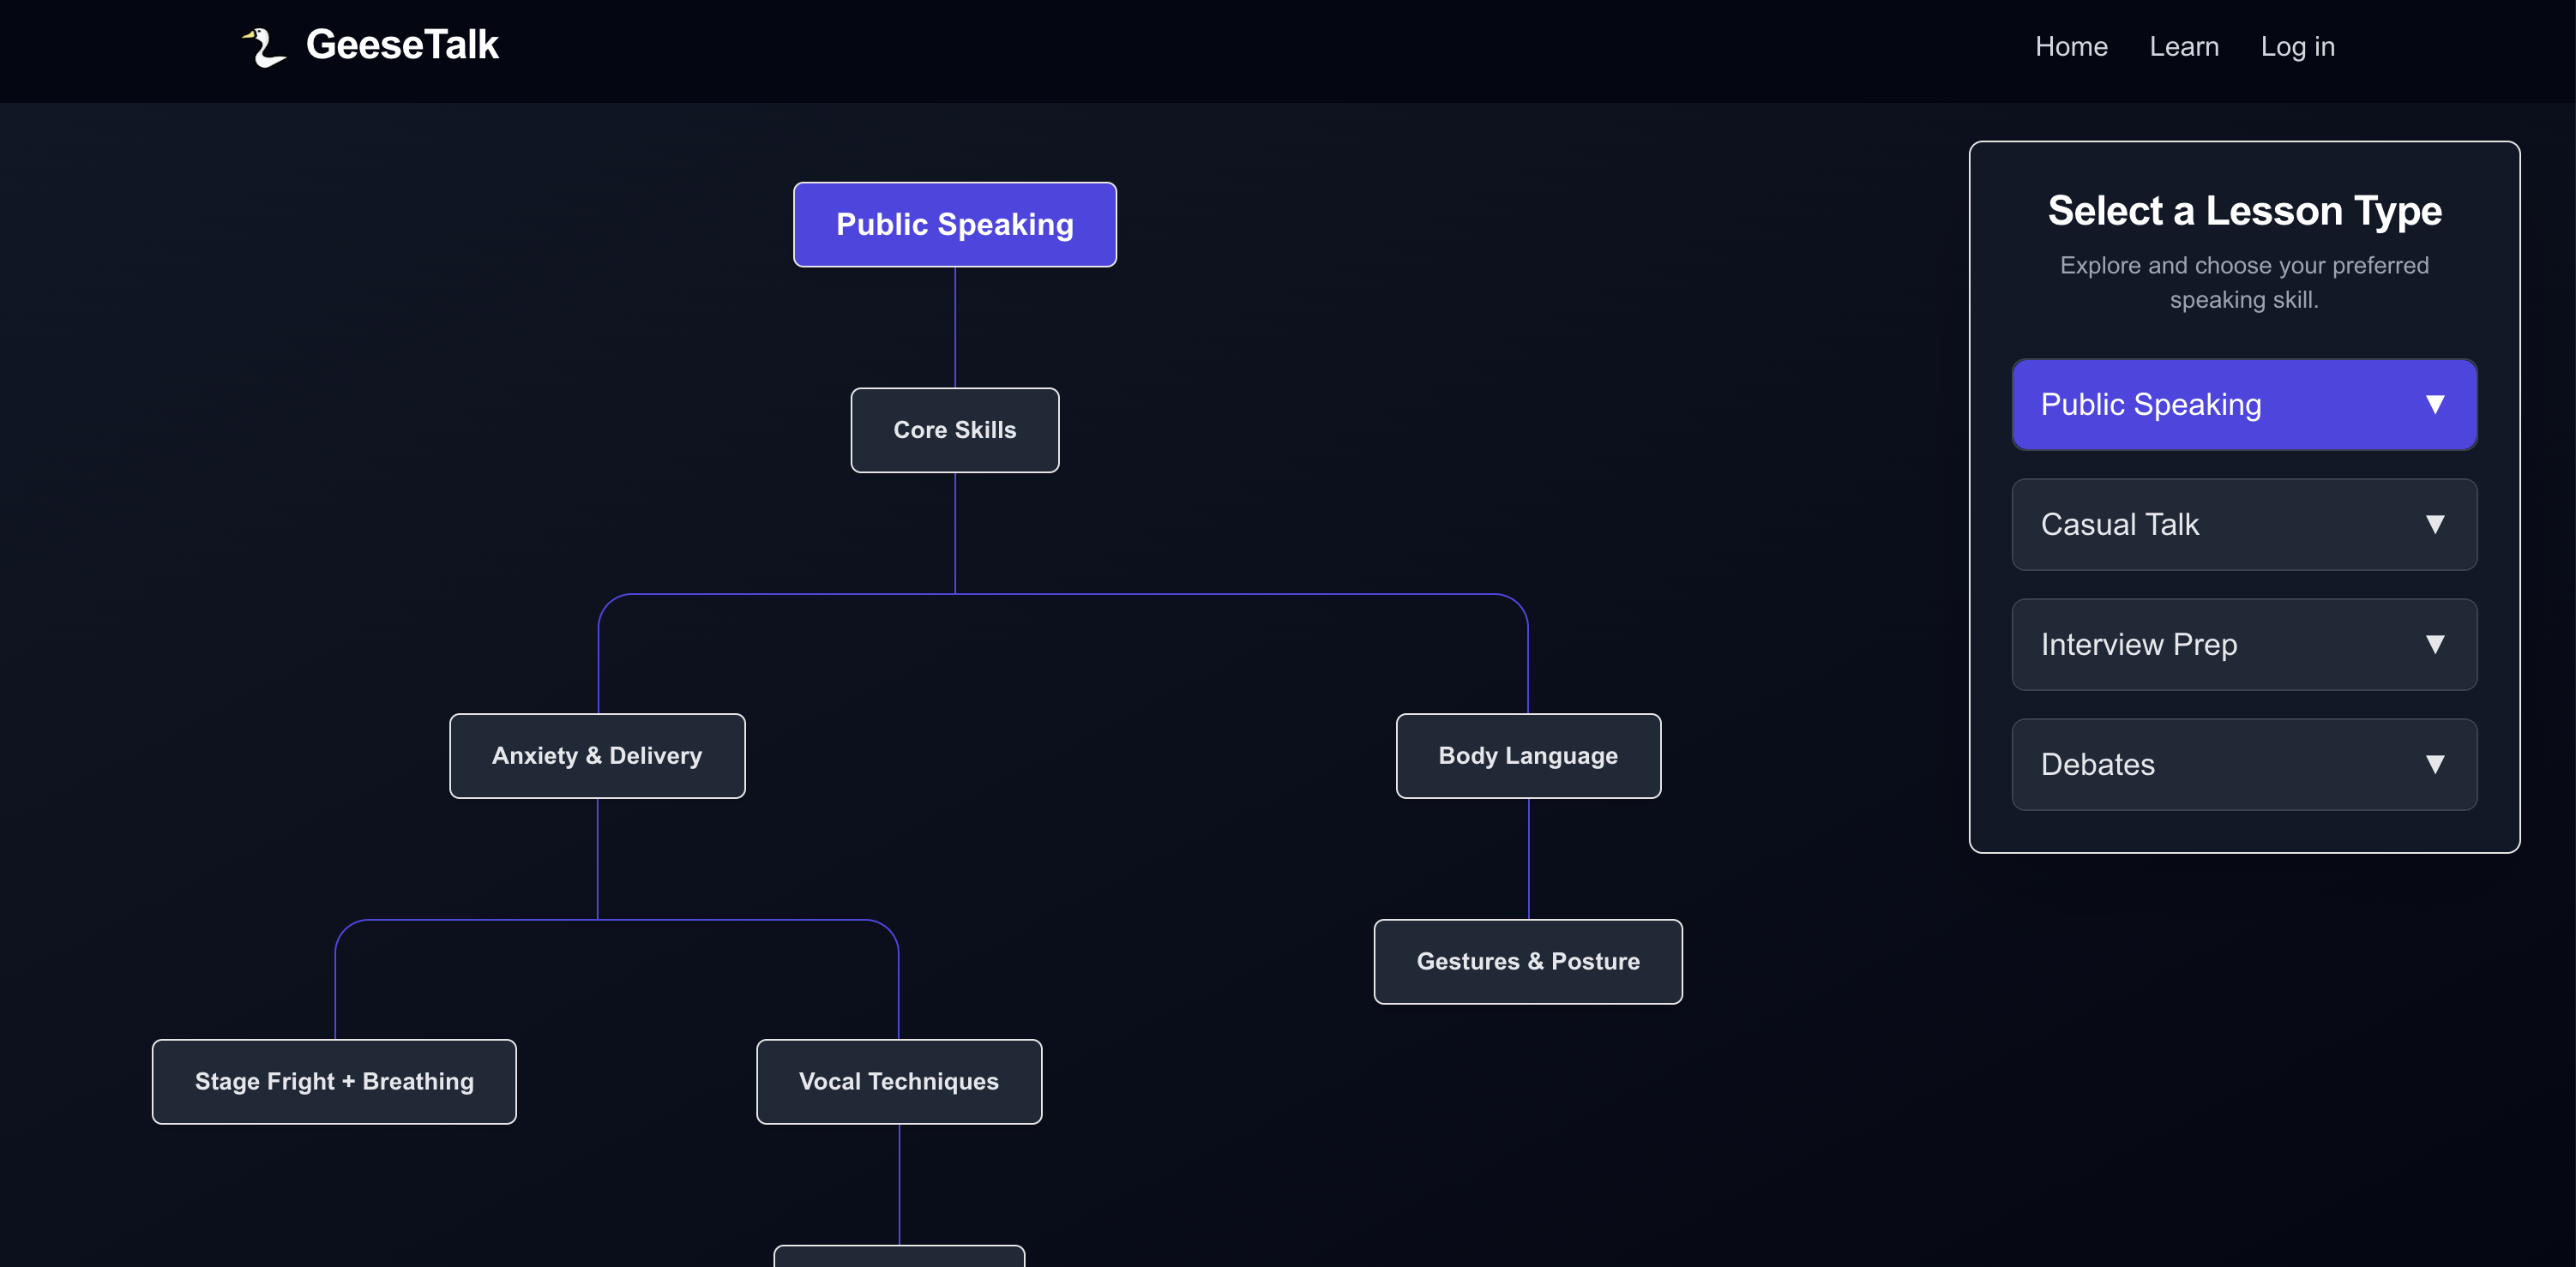Click the Interview Prep triangle arrow
This screenshot has width=2576, height=1267.
tap(2434, 644)
